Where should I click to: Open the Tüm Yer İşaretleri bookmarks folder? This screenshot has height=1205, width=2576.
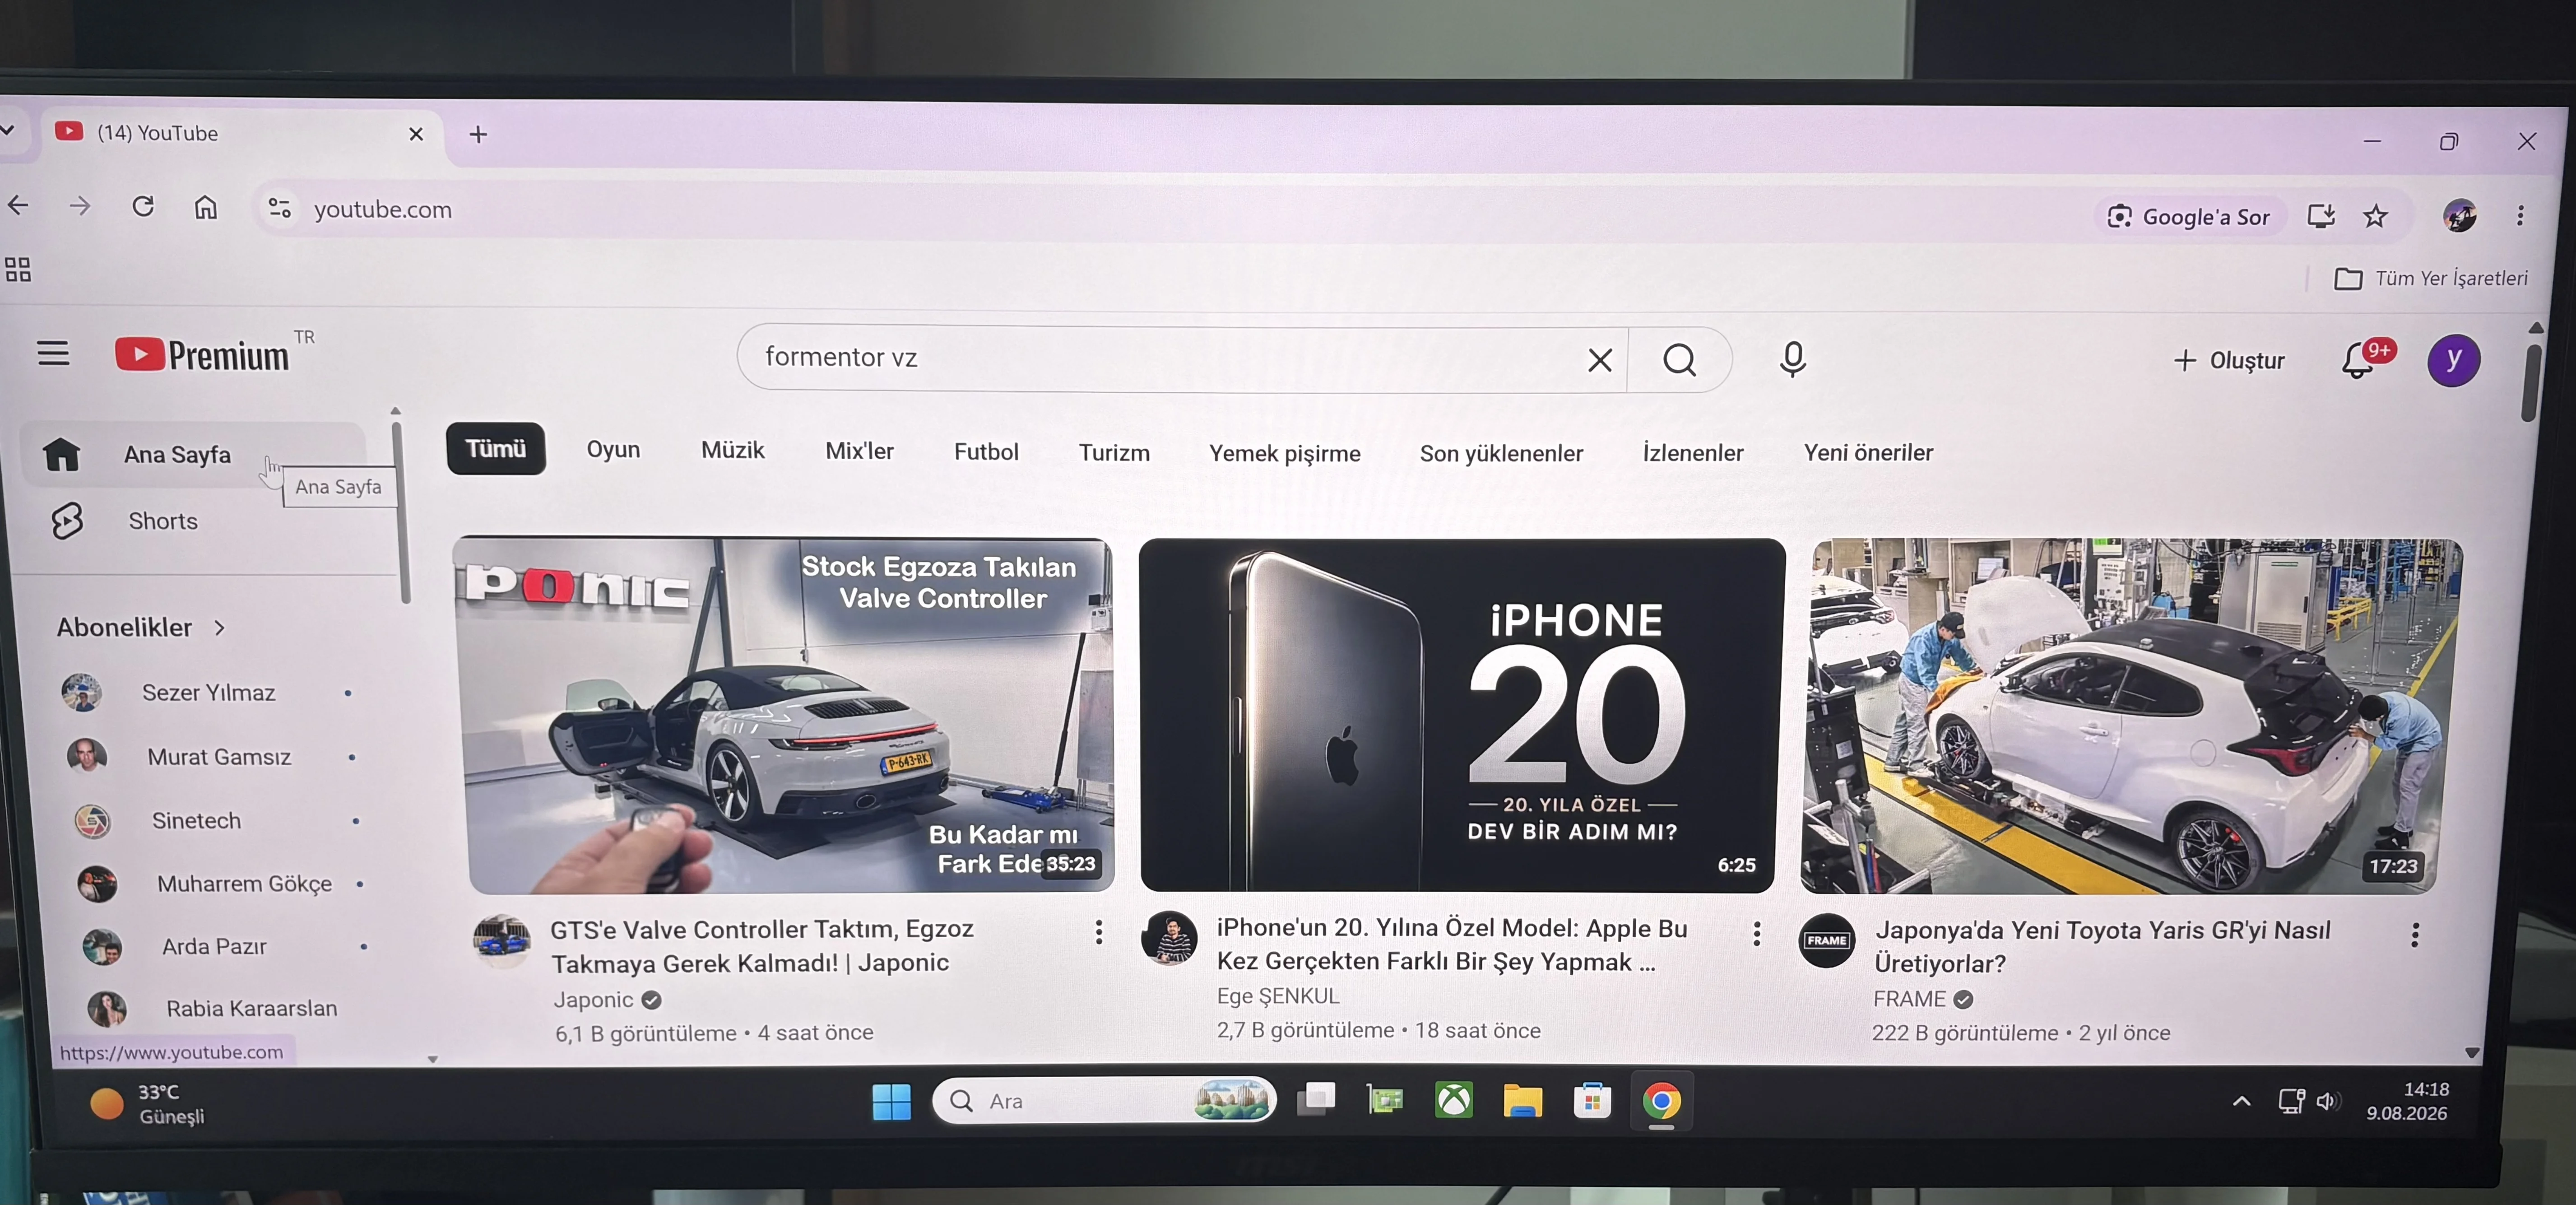point(2430,278)
